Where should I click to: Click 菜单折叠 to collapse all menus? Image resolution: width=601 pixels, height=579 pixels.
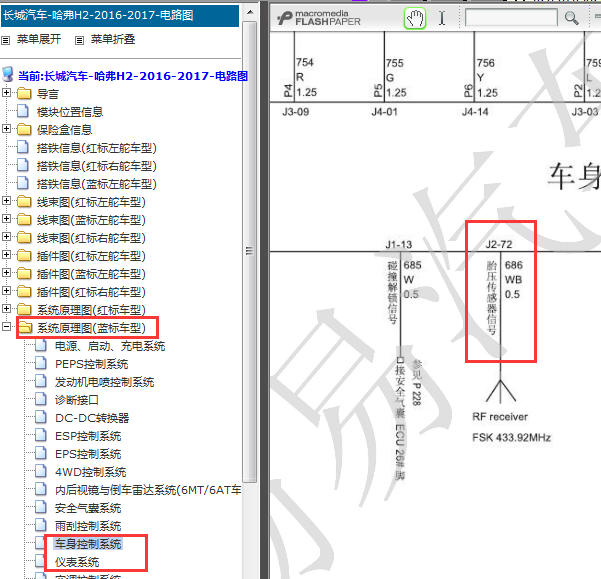pyautogui.click(x=113, y=39)
